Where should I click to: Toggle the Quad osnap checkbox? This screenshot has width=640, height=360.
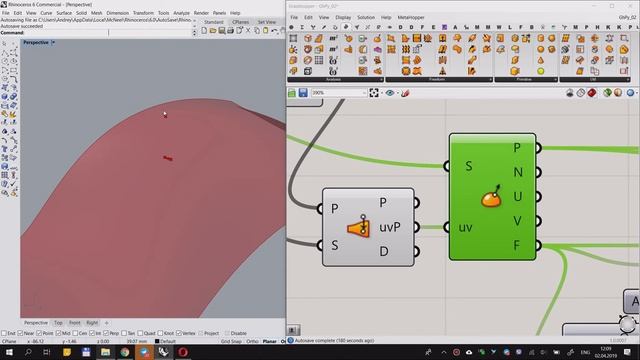pos(140,333)
